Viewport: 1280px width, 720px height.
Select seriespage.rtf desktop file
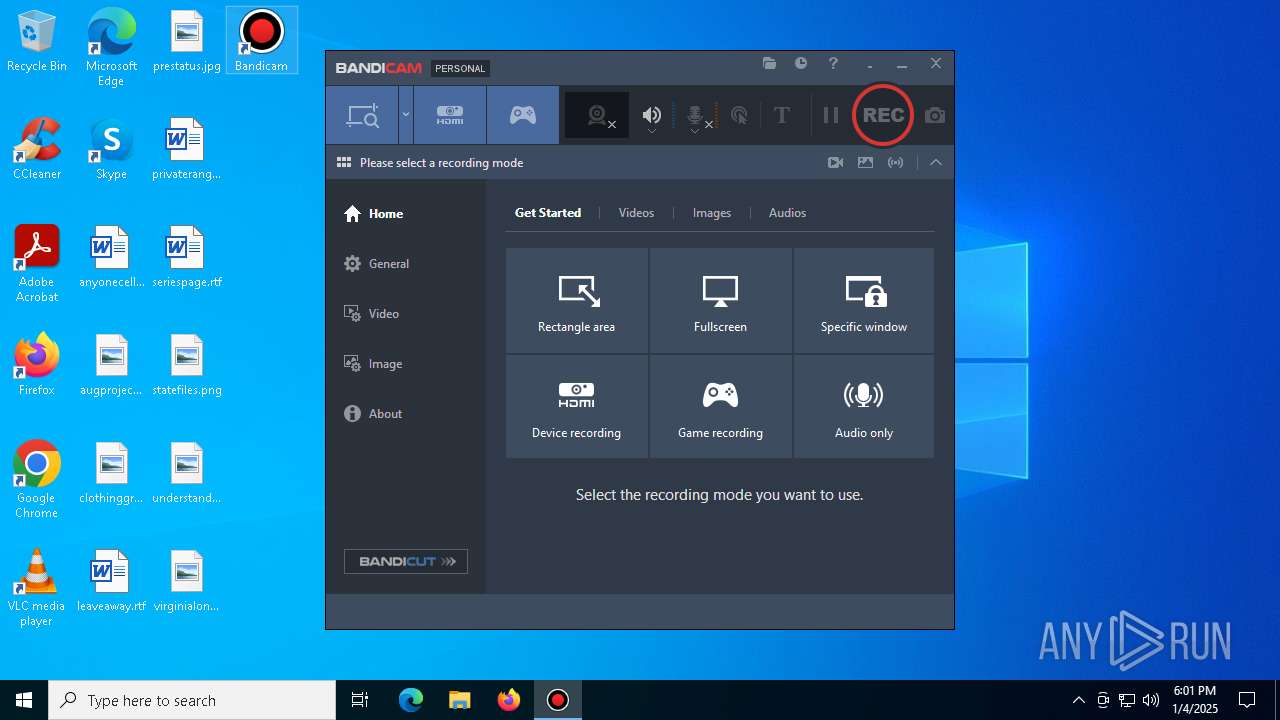[187, 257]
